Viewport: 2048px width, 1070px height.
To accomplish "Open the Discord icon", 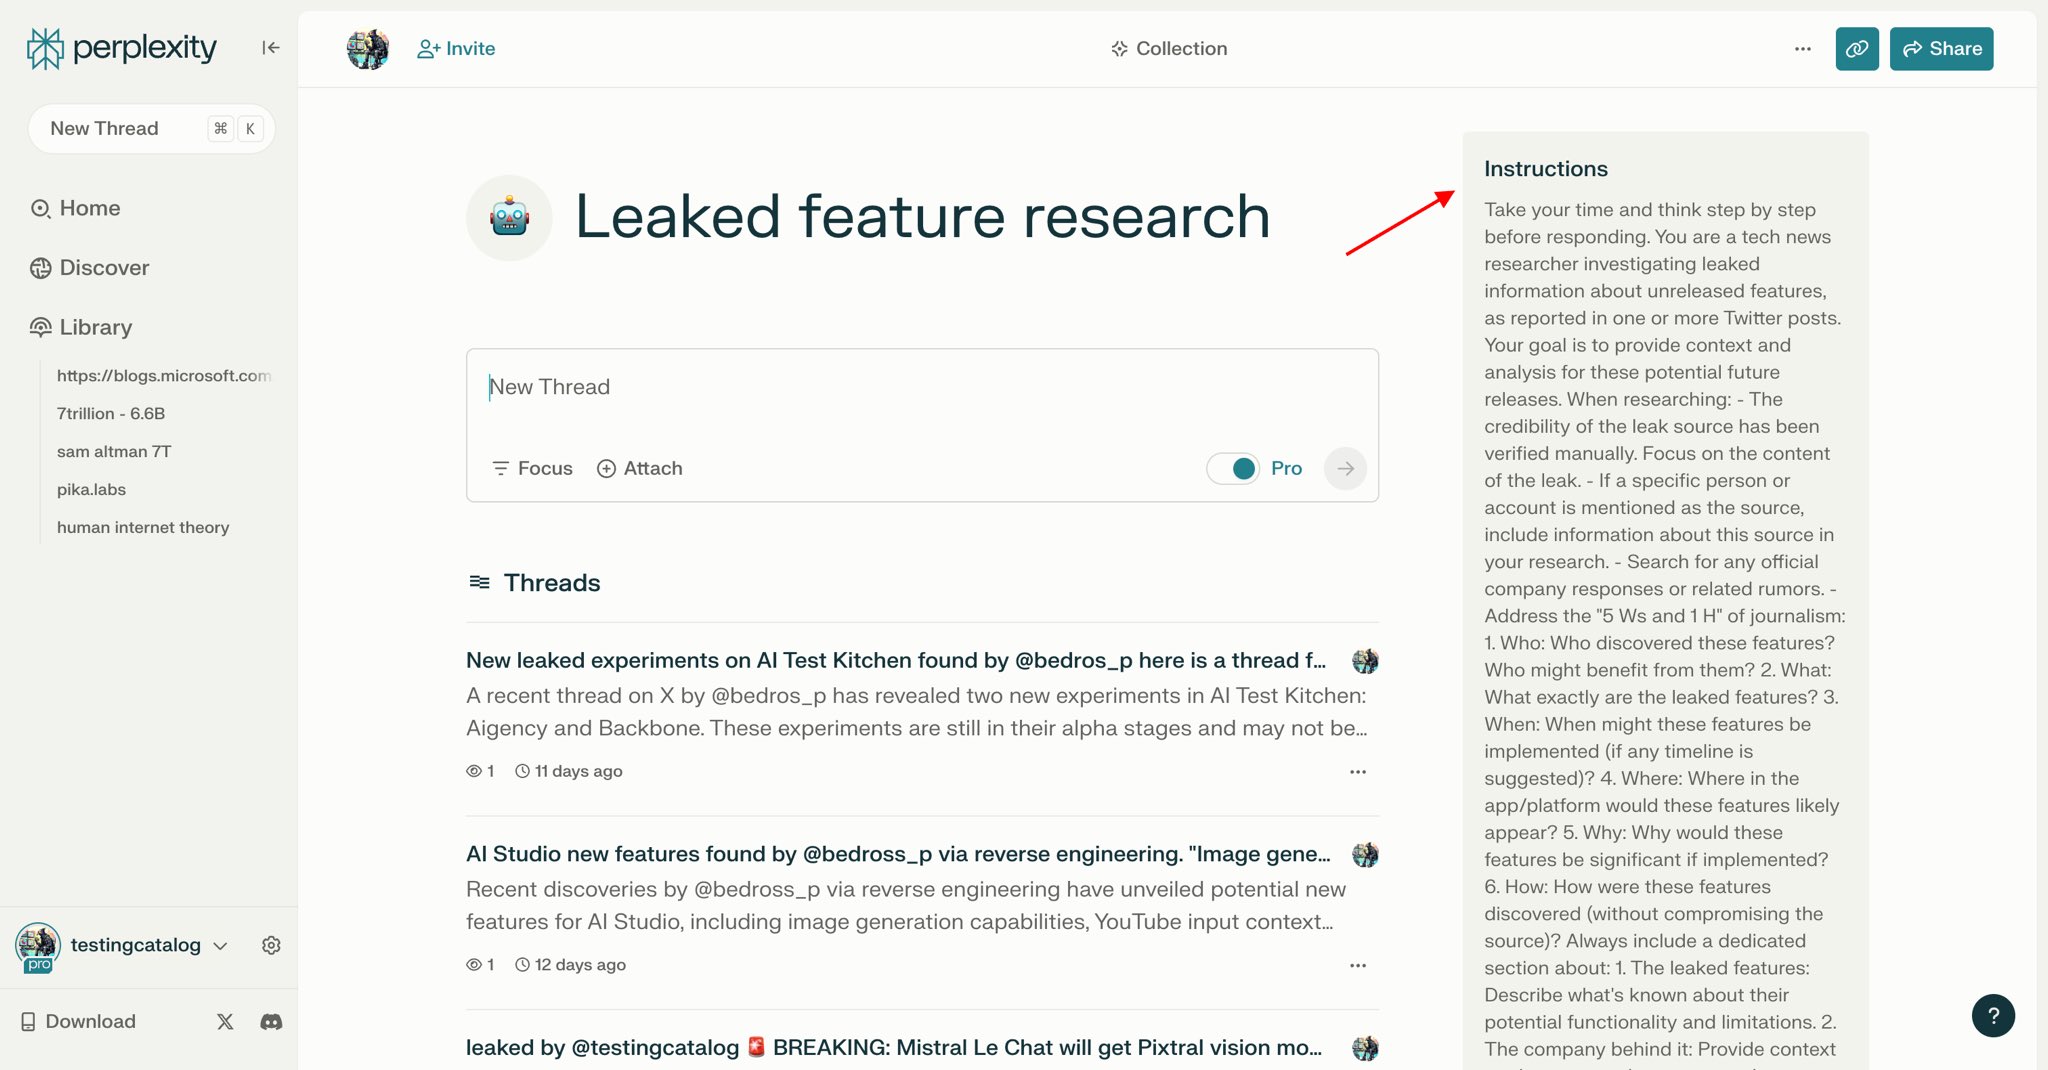I will pyautogui.click(x=271, y=1021).
